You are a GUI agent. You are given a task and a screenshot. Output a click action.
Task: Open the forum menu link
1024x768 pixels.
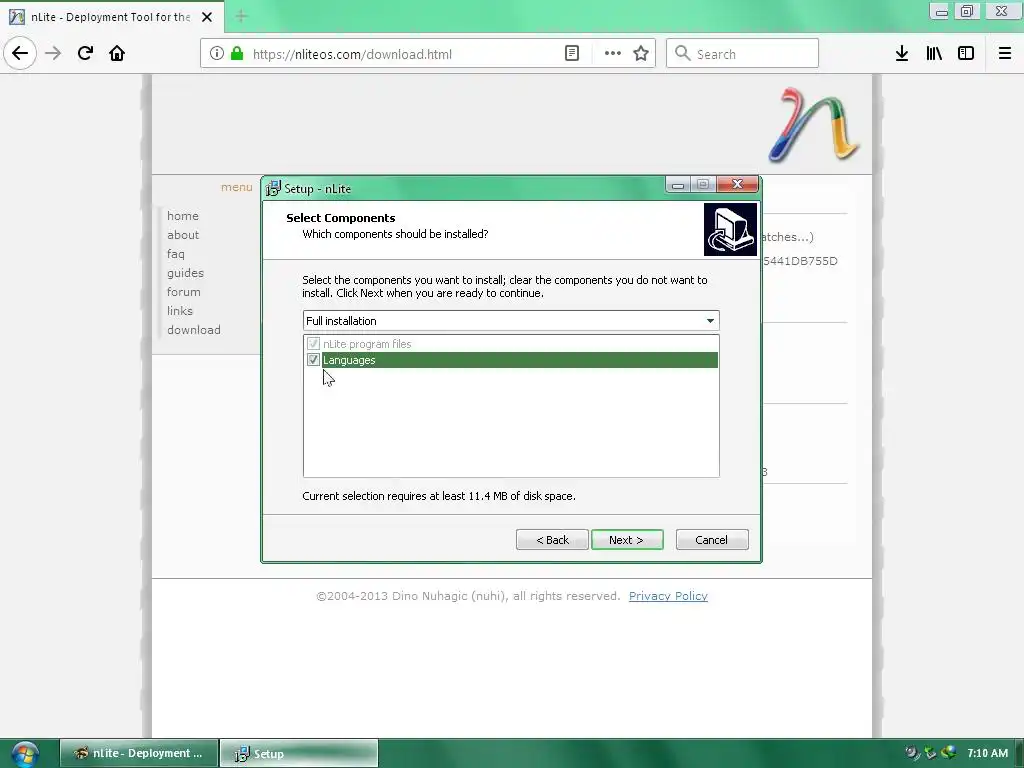tap(184, 292)
